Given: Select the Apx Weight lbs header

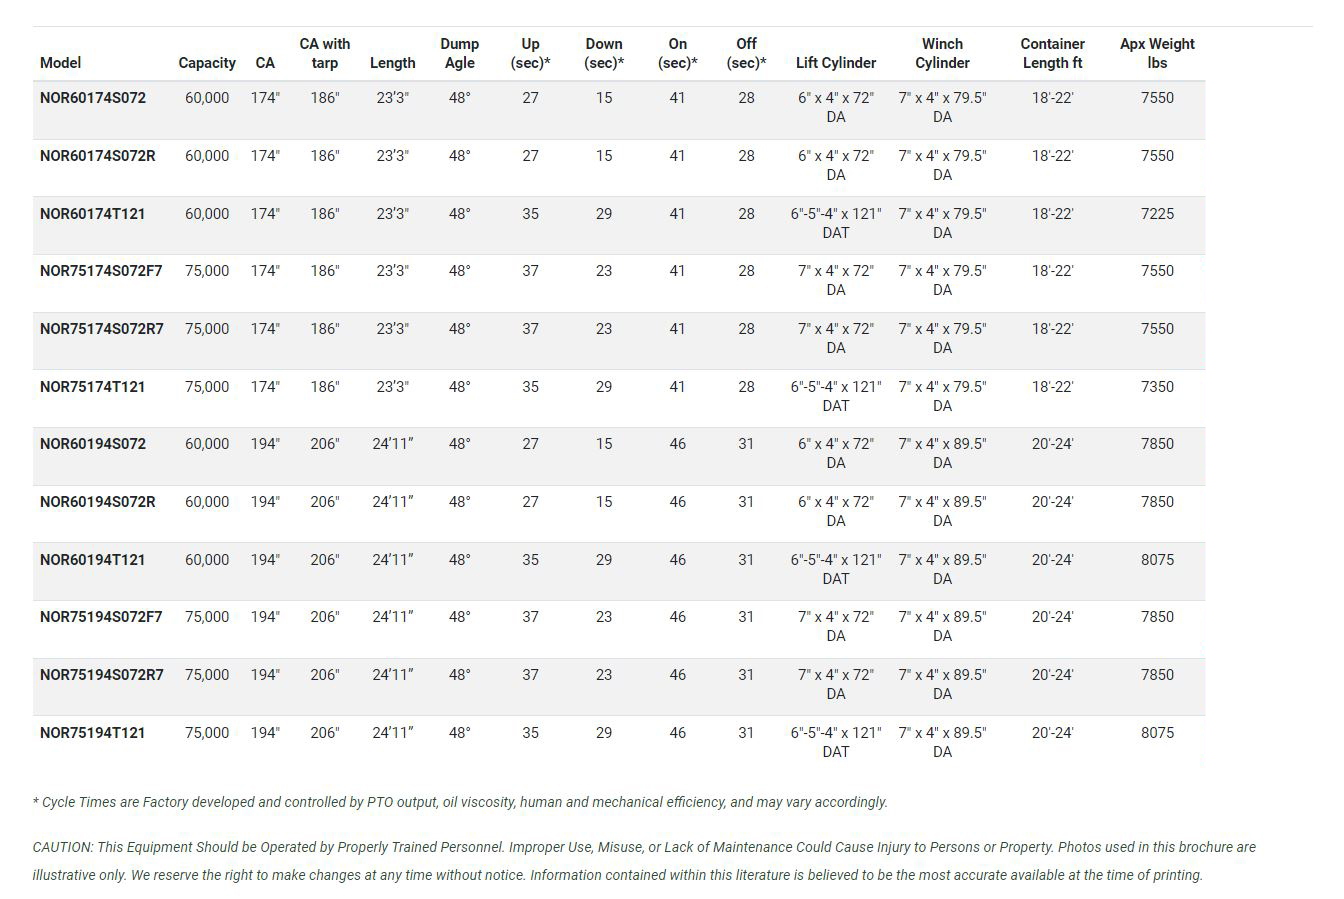Looking at the screenshot, I should pyautogui.click(x=1157, y=53).
